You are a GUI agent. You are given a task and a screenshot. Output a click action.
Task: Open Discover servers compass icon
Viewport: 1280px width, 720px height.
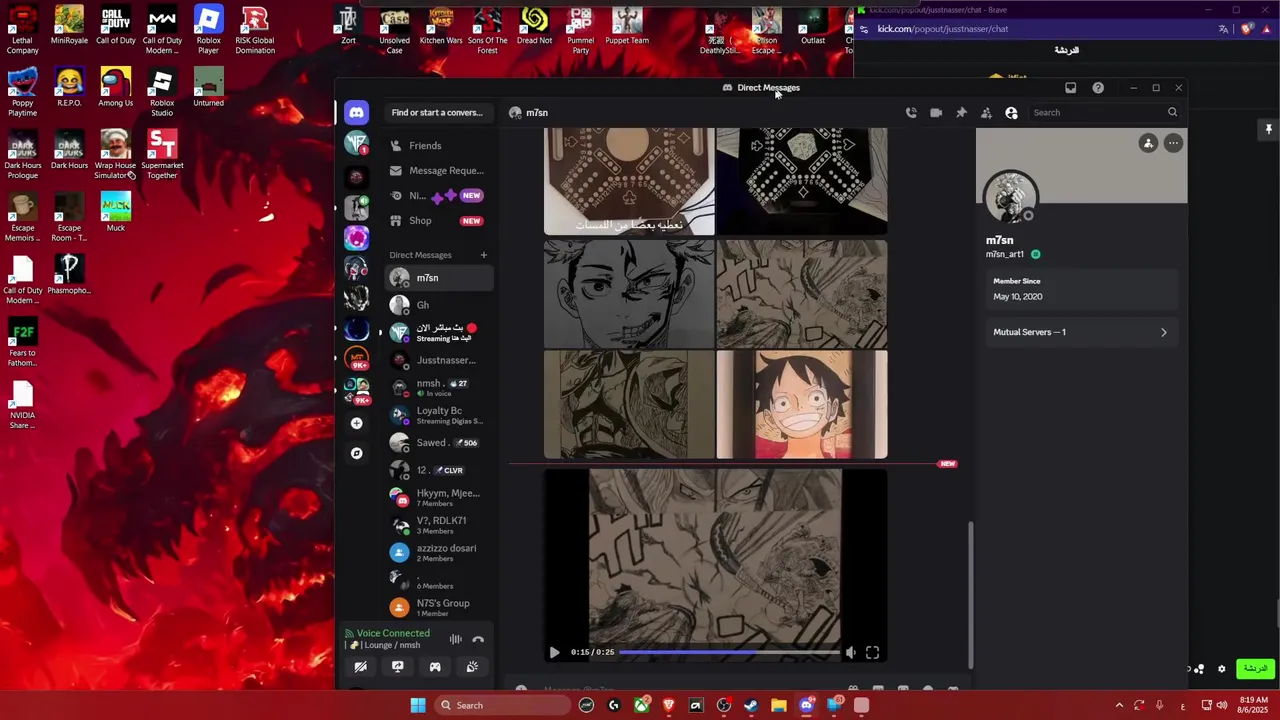point(356,453)
